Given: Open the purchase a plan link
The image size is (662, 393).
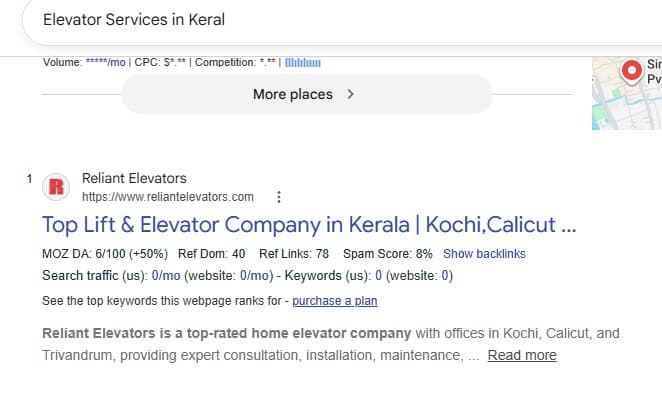Looking at the screenshot, I should [335, 301].
